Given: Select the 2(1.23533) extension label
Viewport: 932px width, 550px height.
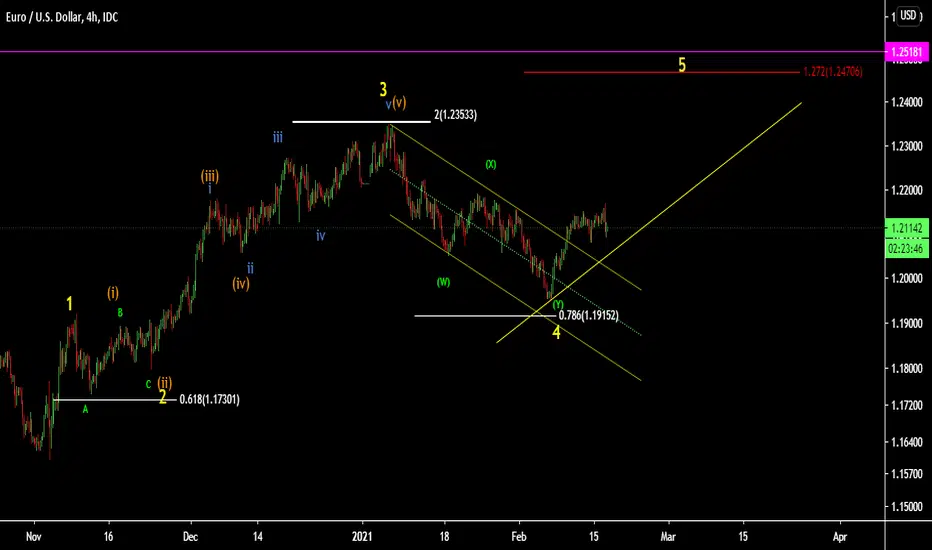Looking at the screenshot, I should click(x=455, y=115).
